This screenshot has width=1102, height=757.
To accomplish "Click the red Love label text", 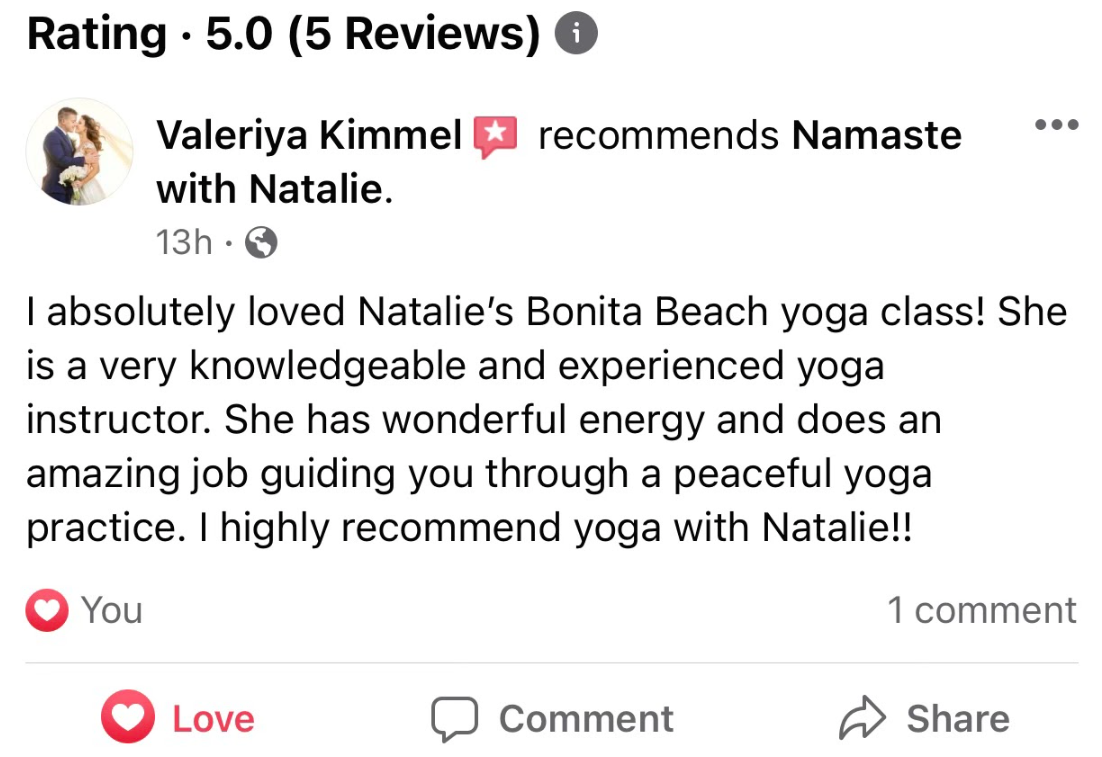I will point(214,719).
